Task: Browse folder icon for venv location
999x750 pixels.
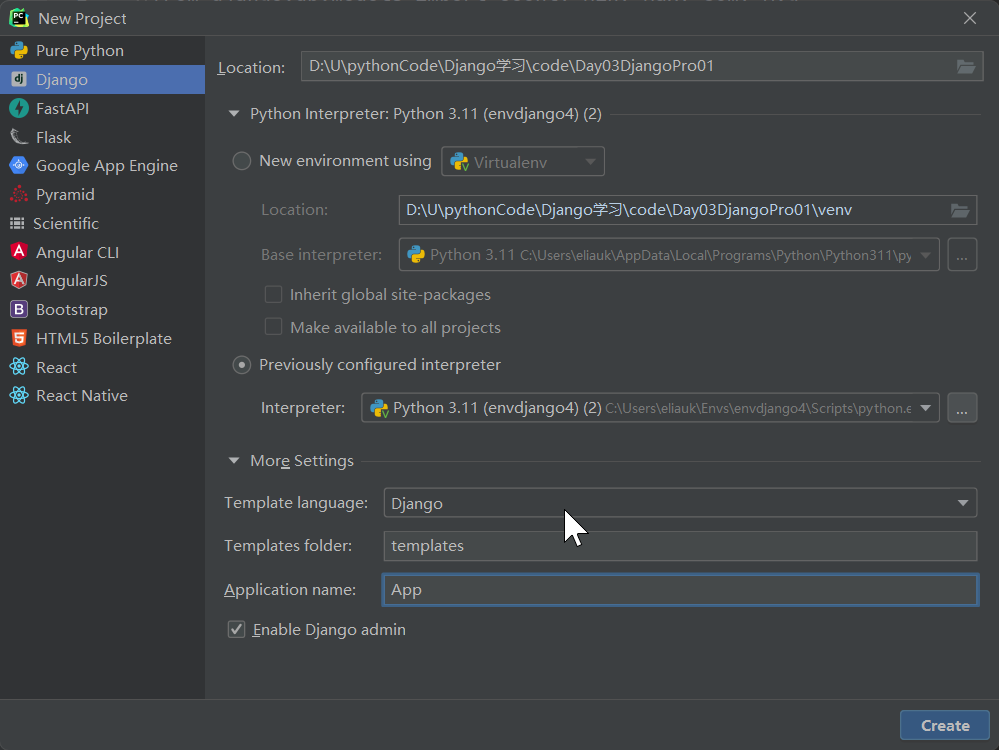Action: point(960,210)
